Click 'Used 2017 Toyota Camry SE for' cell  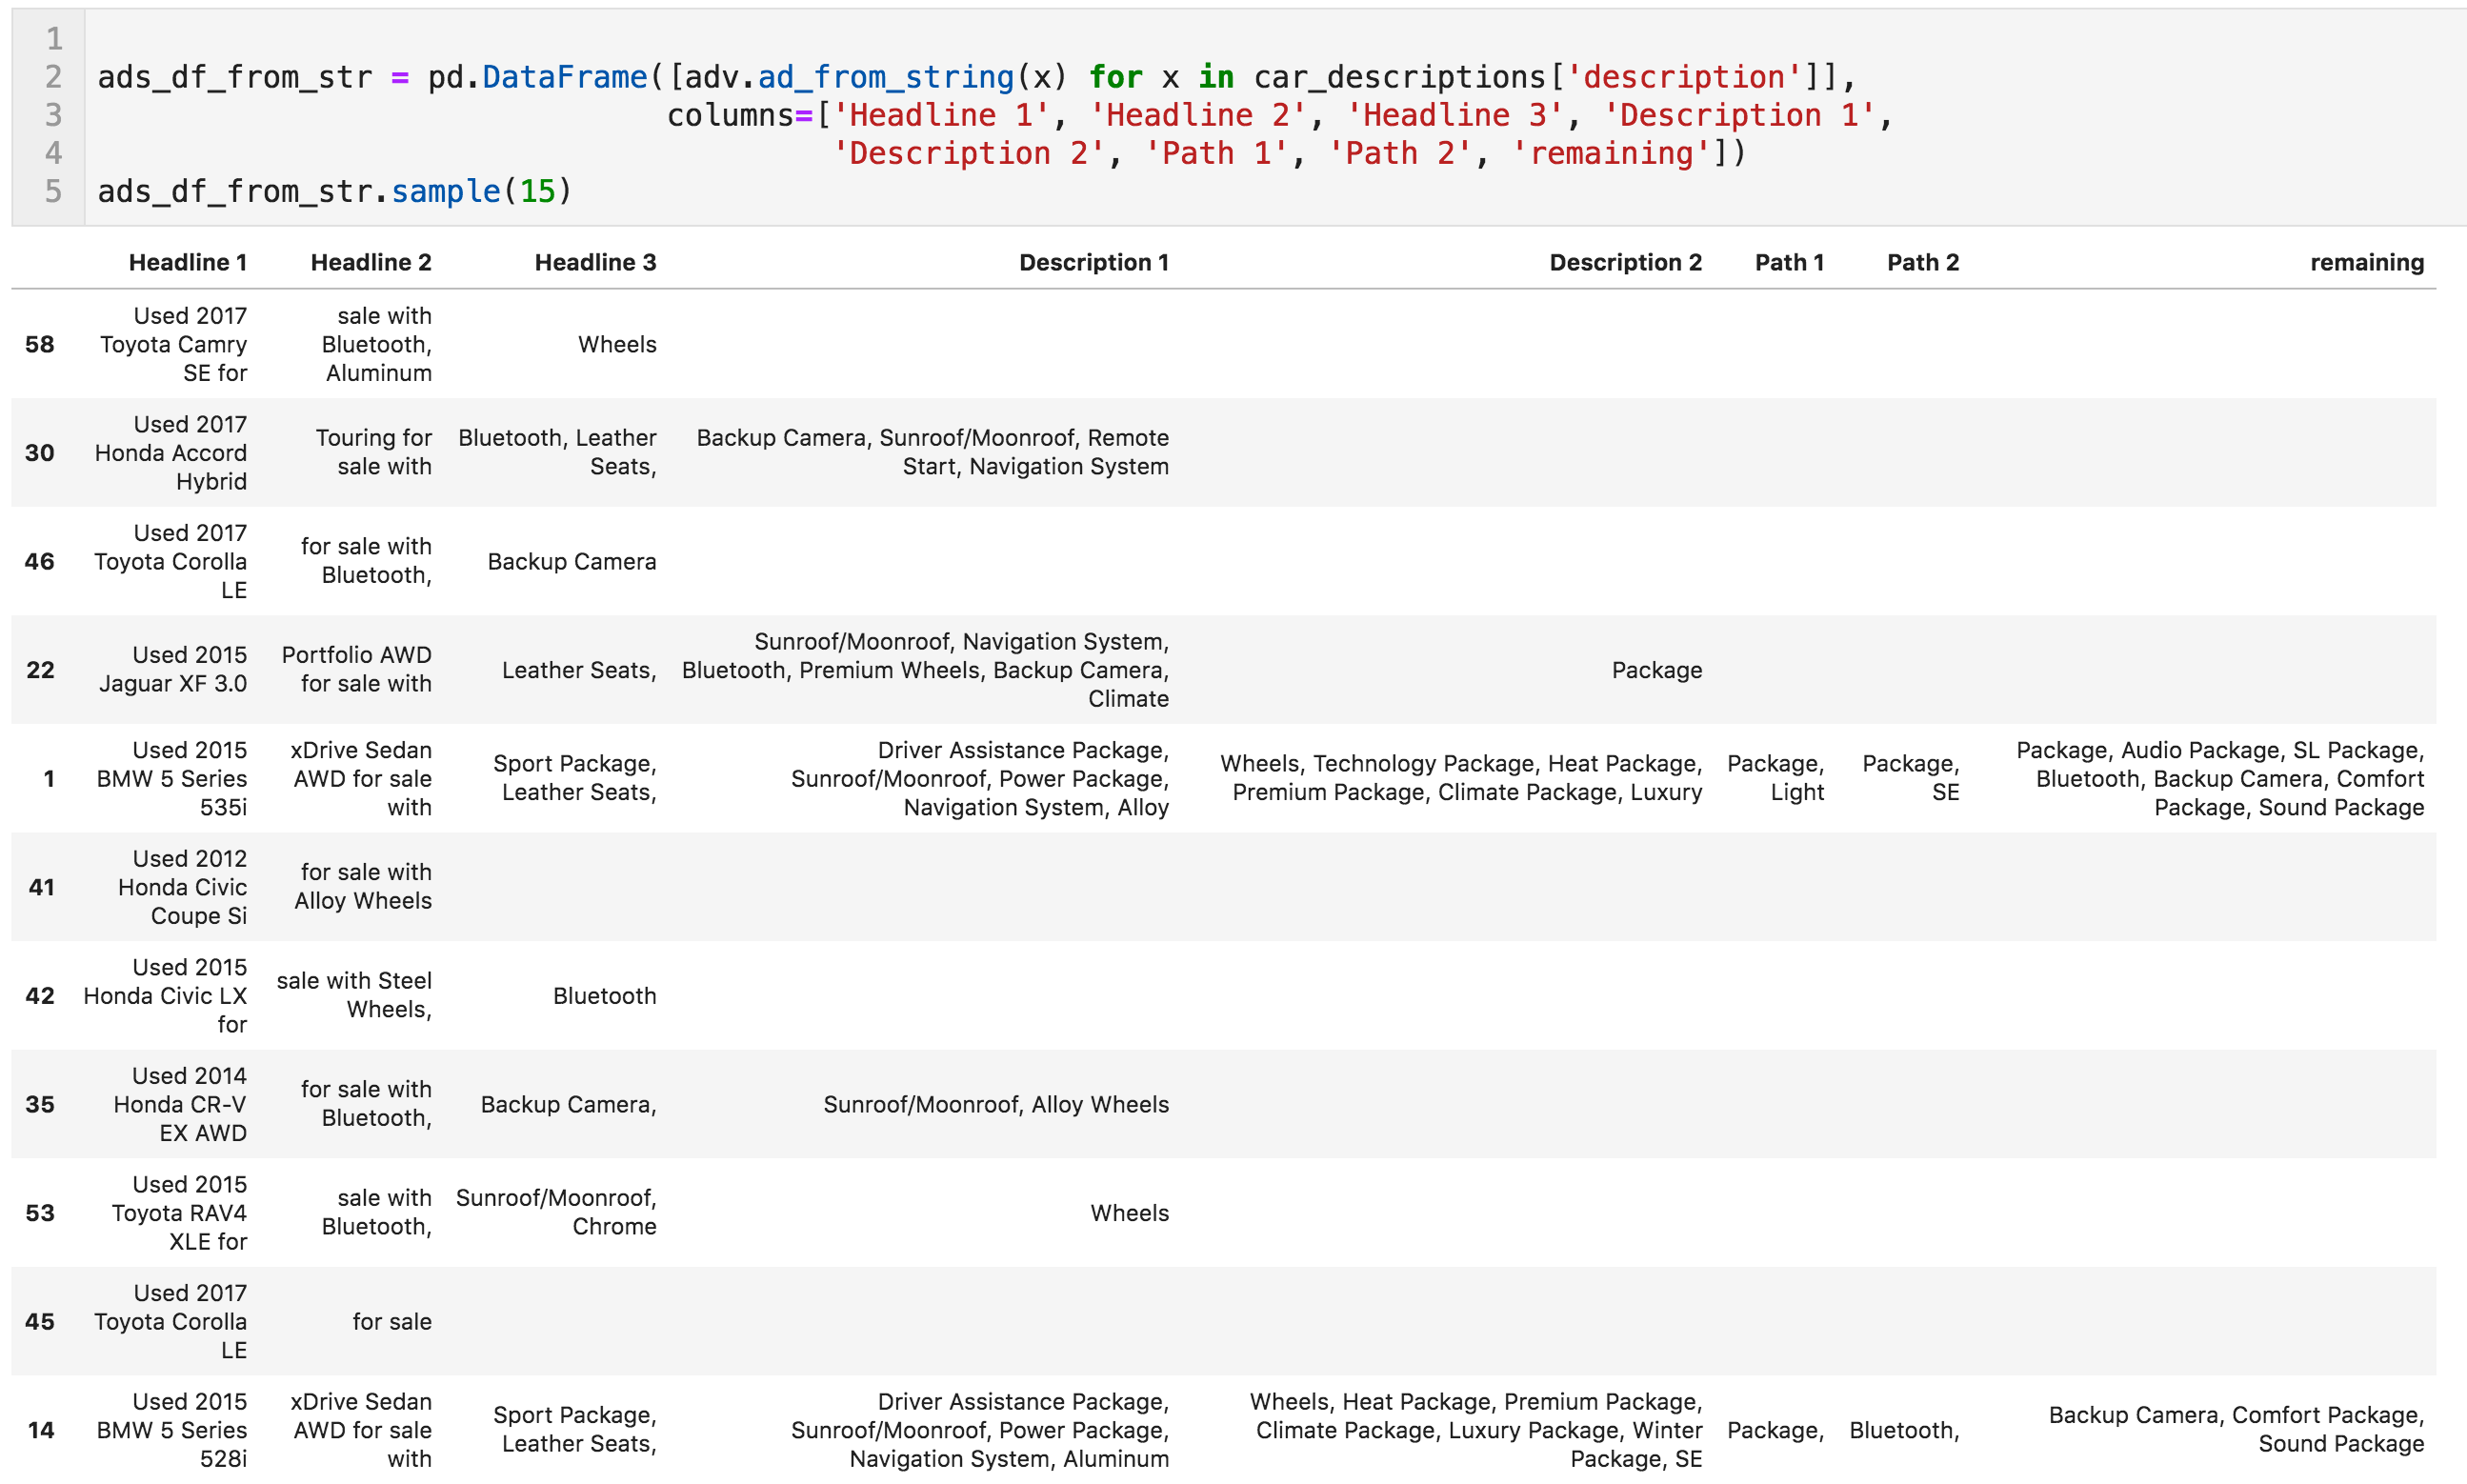click(173, 344)
